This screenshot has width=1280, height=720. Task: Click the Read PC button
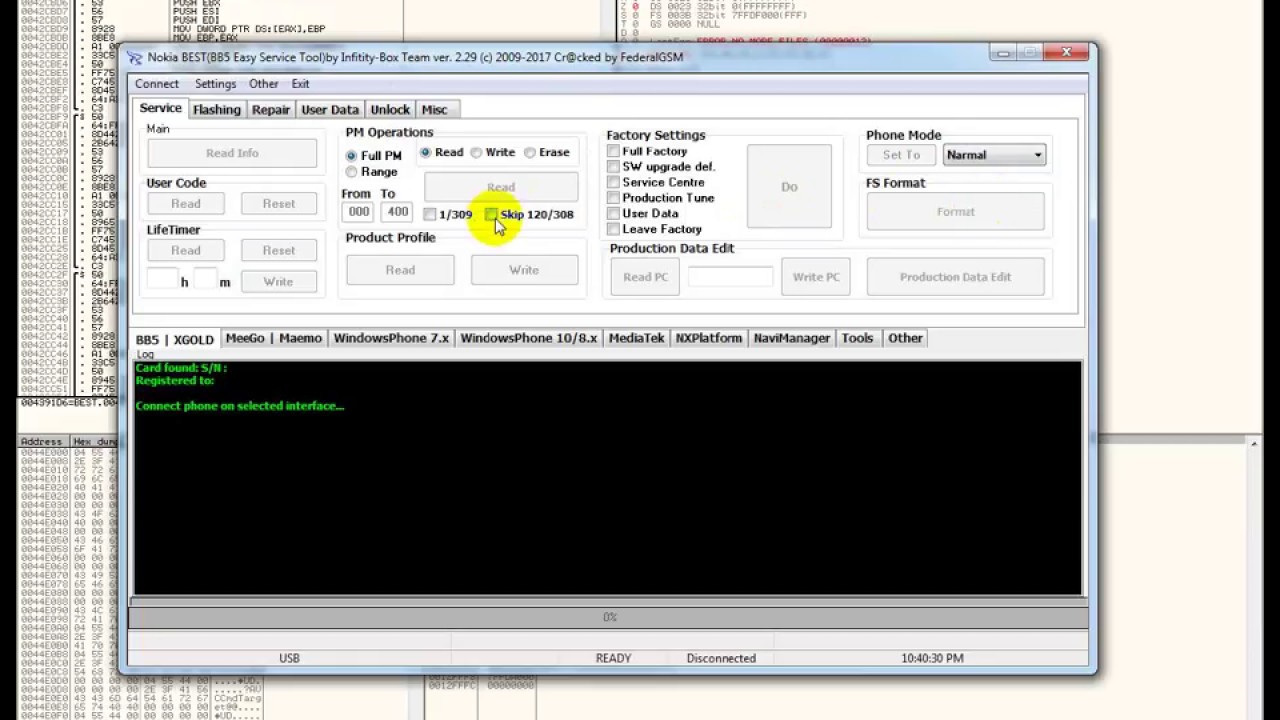[645, 277]
